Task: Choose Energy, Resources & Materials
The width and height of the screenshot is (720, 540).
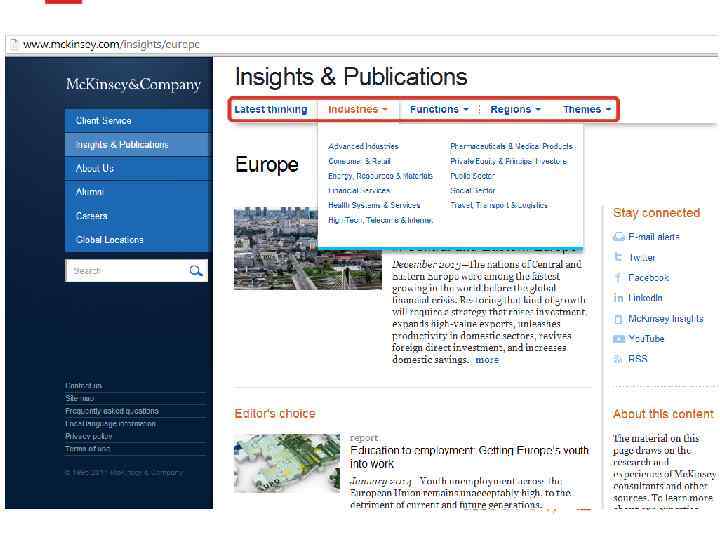Action: click(x=380, y=176)
